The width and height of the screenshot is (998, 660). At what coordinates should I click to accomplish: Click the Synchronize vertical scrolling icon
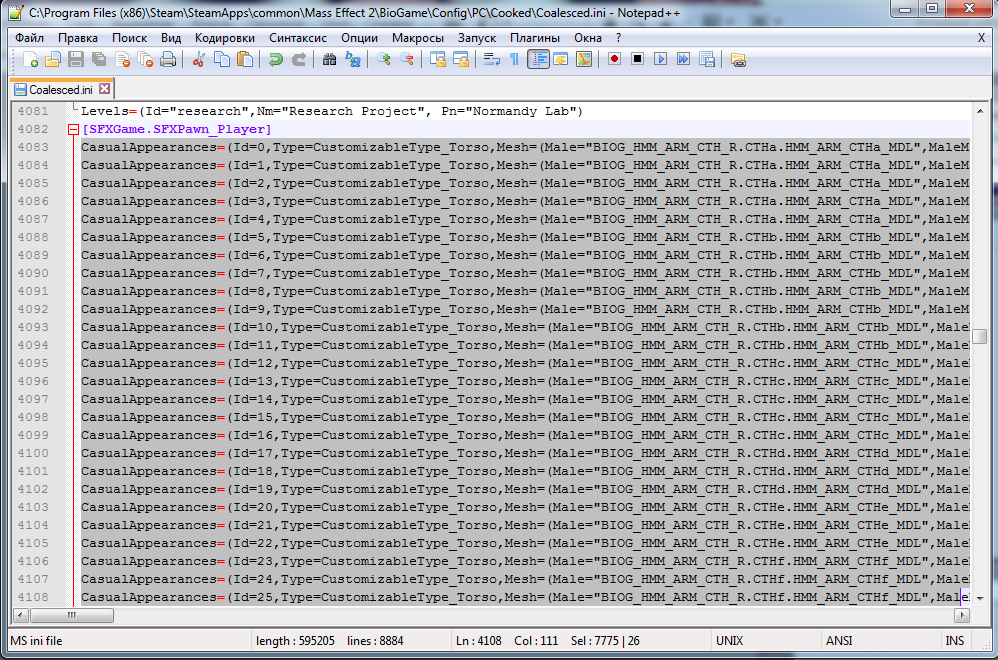[437, 60]
